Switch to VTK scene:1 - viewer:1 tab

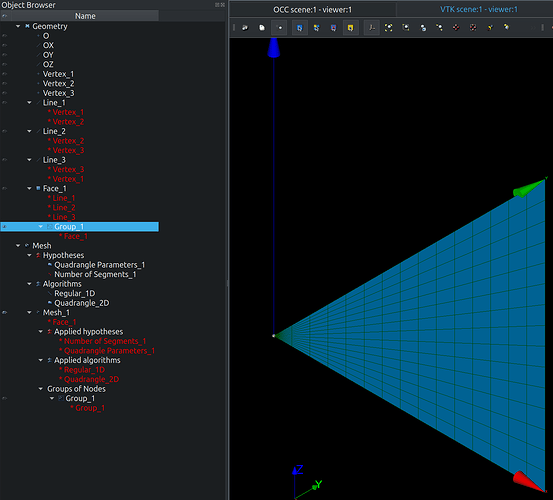(x=479, y=10)
